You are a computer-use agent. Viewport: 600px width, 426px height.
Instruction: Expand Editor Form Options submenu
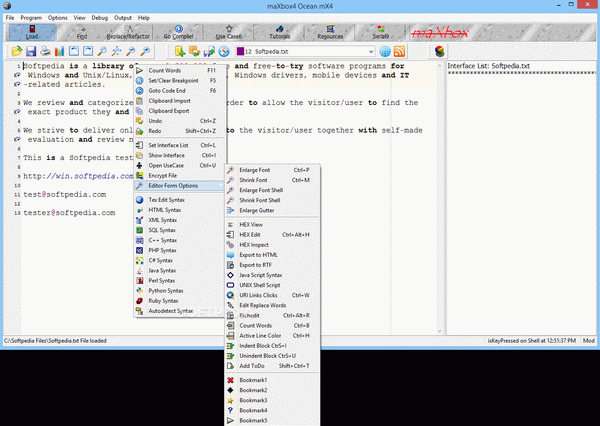180,186
